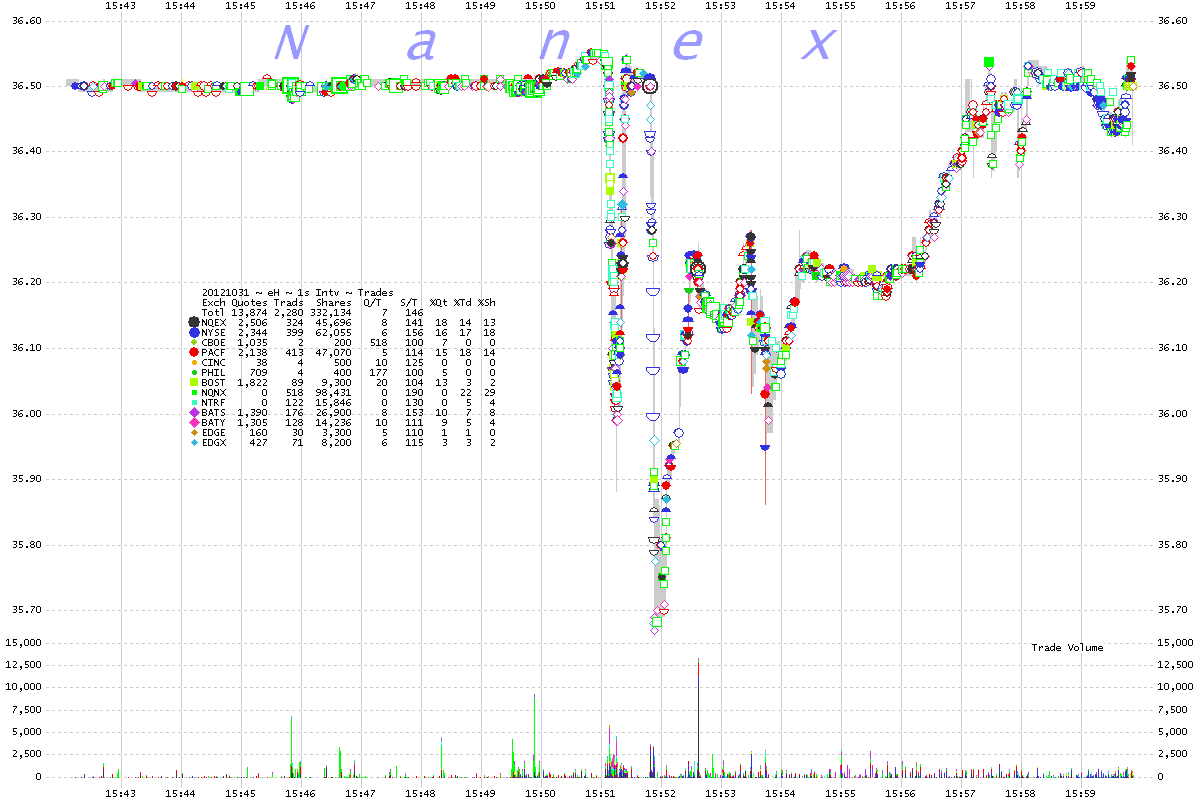Click "15:55" on the top time axis
This screenshot has width=1200, height=800.
point(840,6)
